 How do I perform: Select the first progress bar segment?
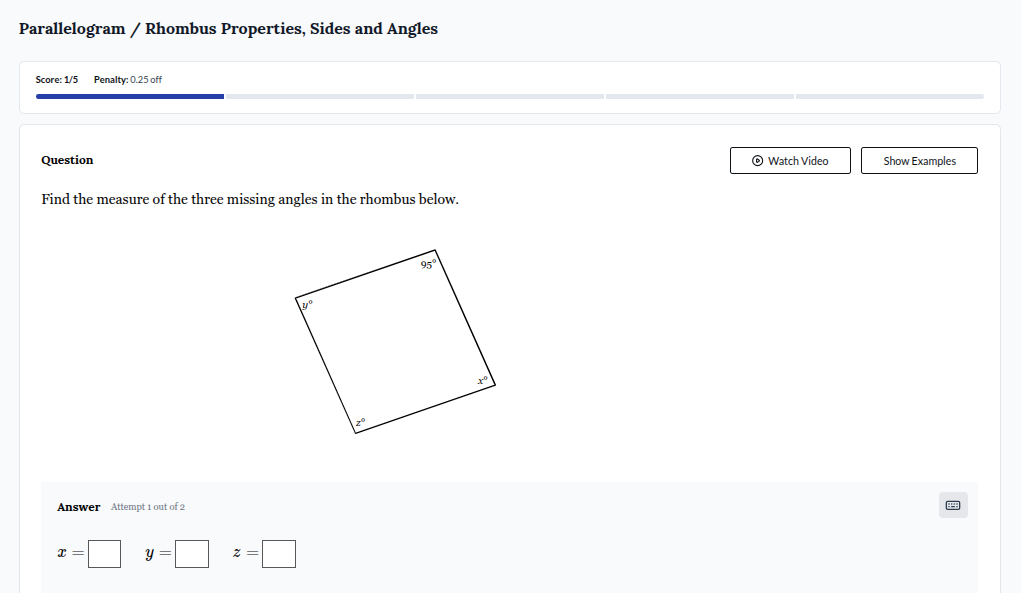pos(129,96)
